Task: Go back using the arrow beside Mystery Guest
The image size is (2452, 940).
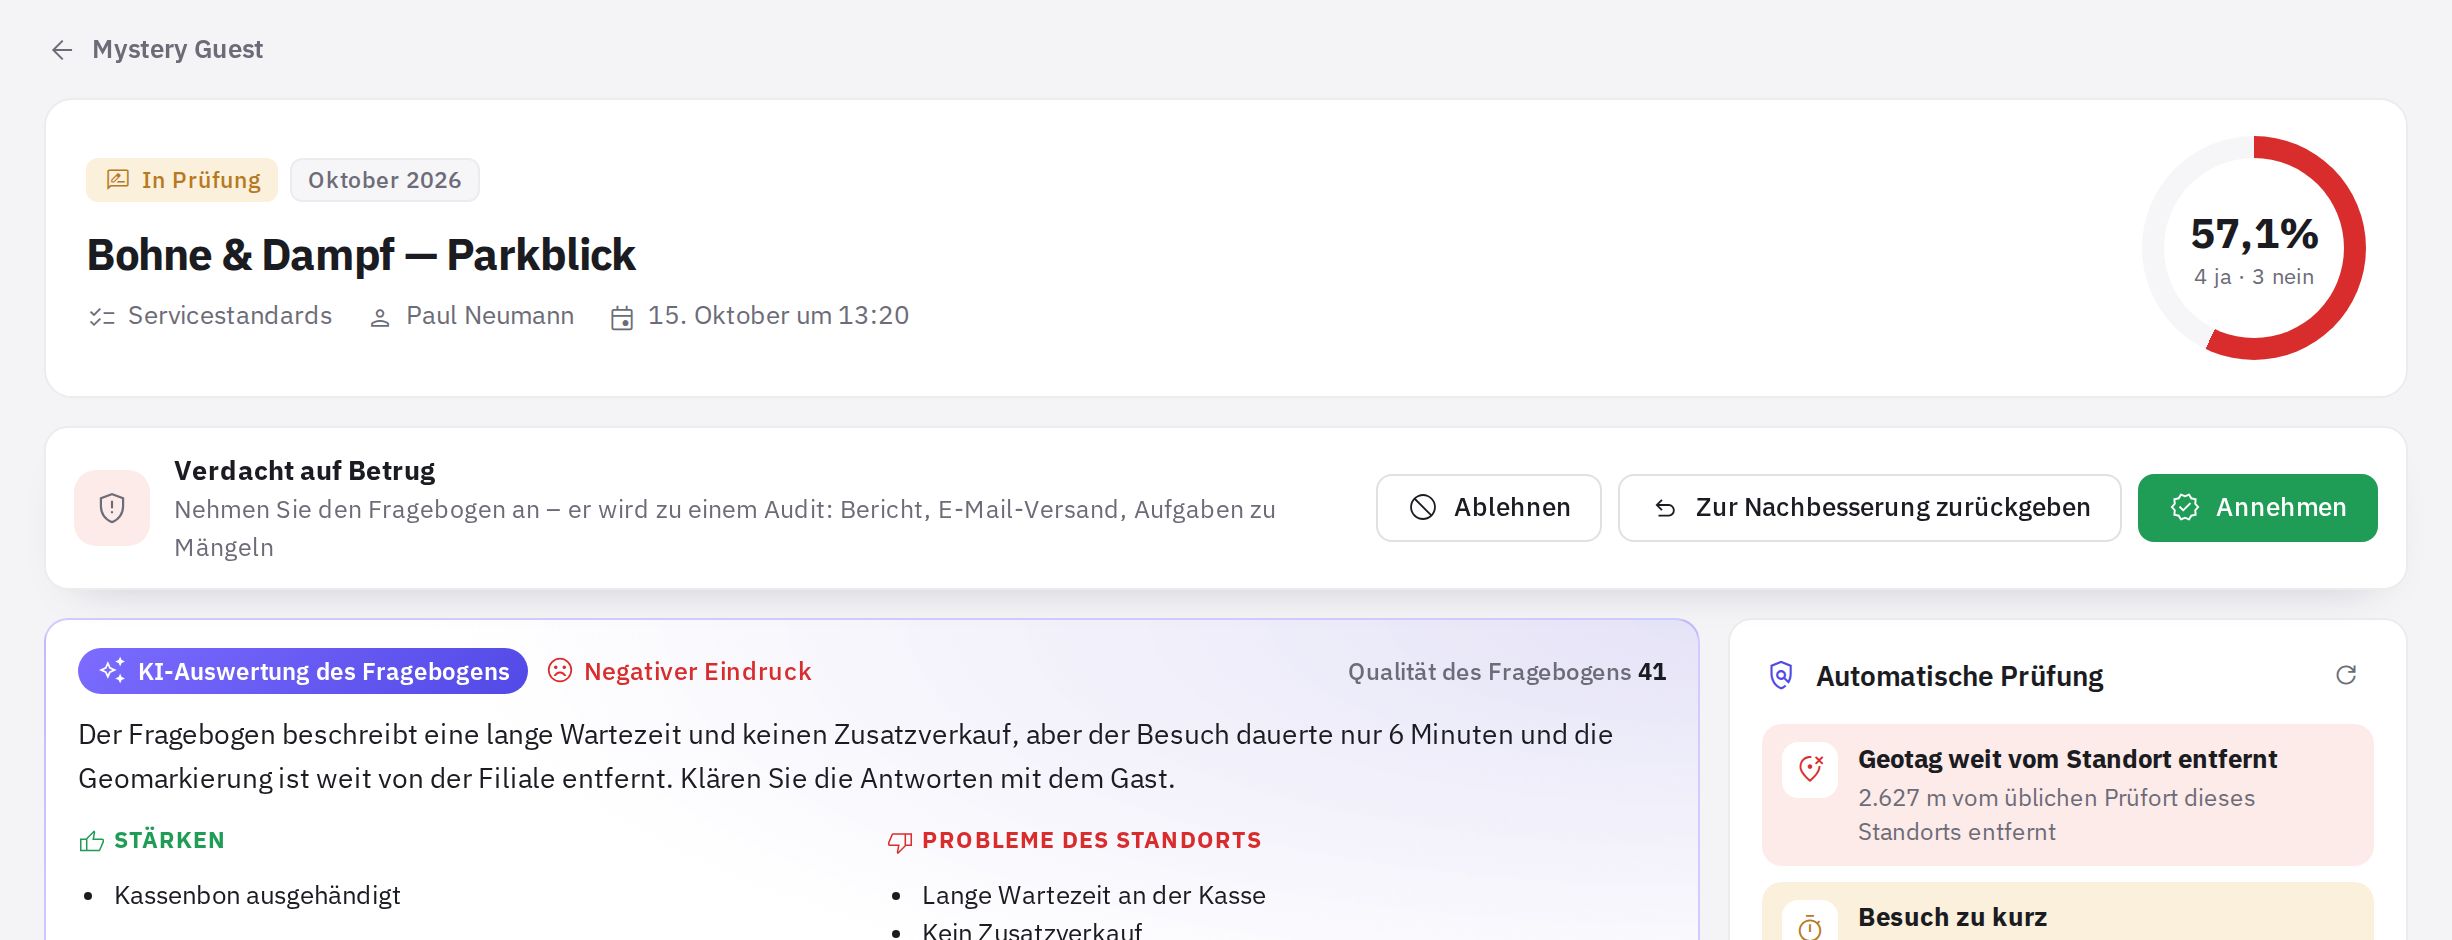Action: [62, 50]
